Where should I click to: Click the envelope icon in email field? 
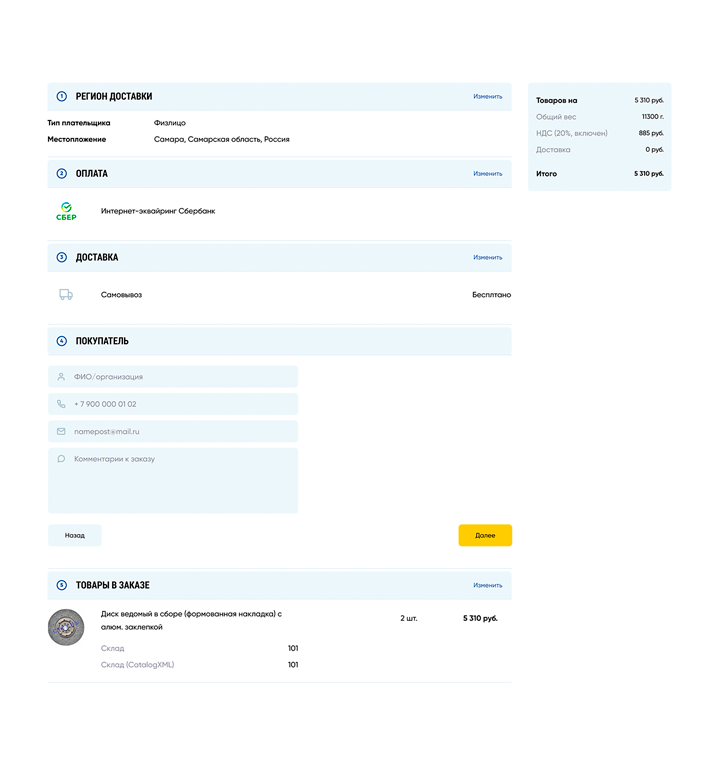pyautogui.click(x=61, y=431)
